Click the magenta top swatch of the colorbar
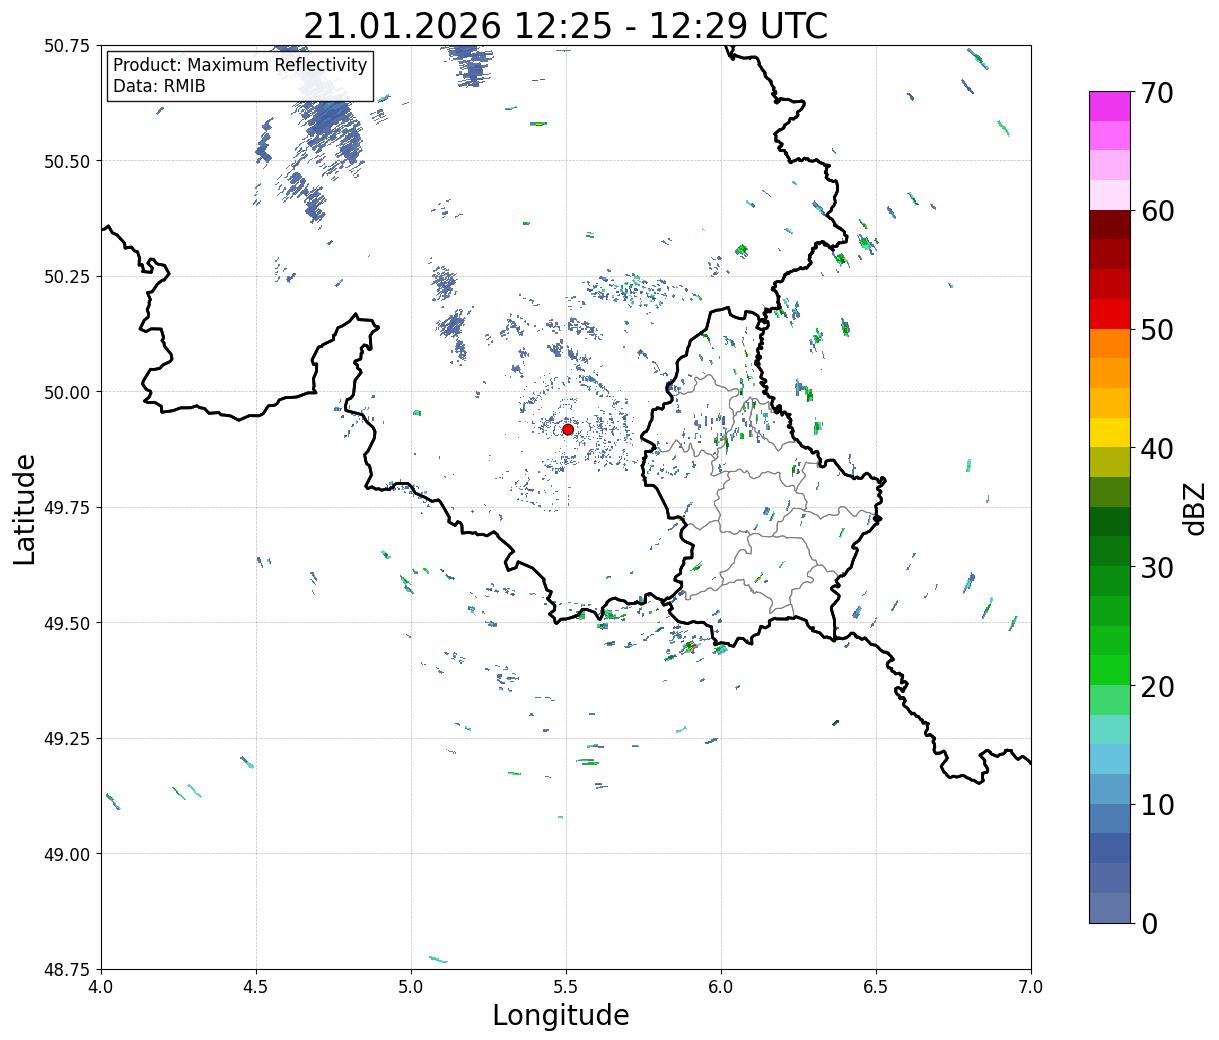 1110,106
